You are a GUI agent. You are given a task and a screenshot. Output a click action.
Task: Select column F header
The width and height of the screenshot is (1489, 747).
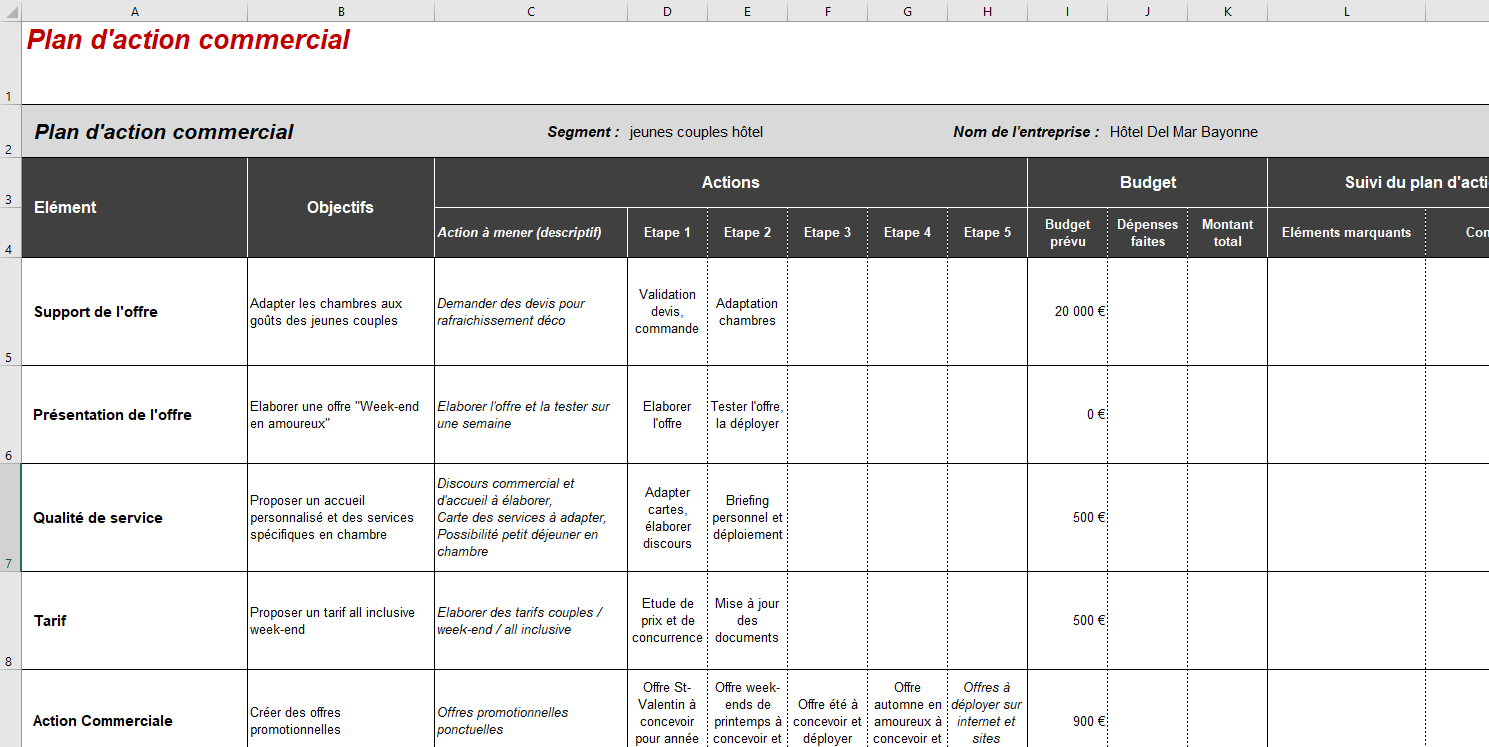(827, 11)
